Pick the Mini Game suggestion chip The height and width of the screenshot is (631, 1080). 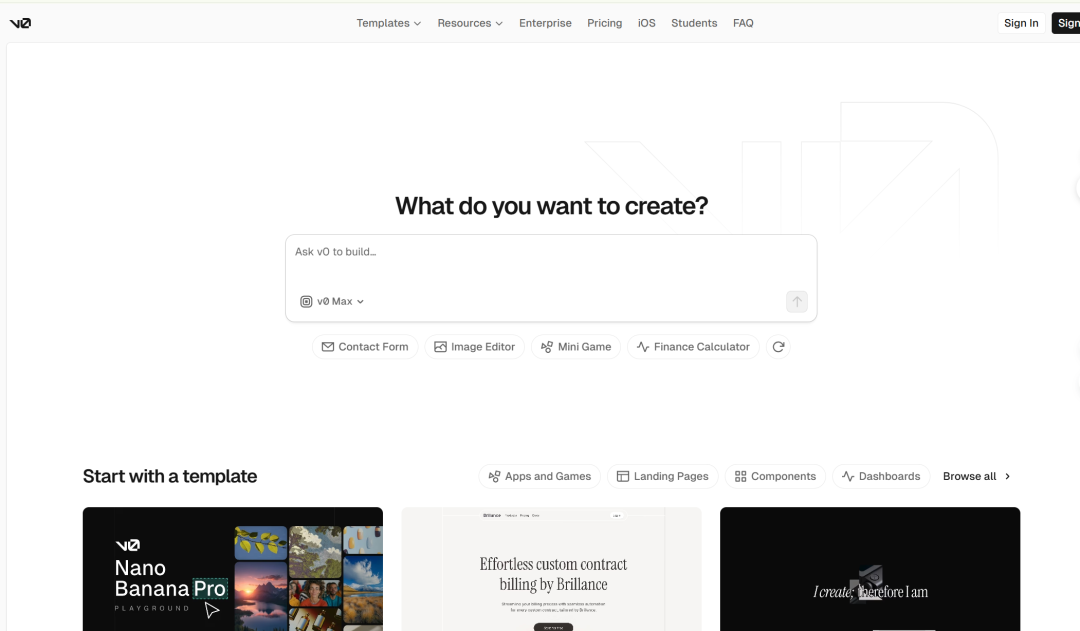tap(576, 347)
